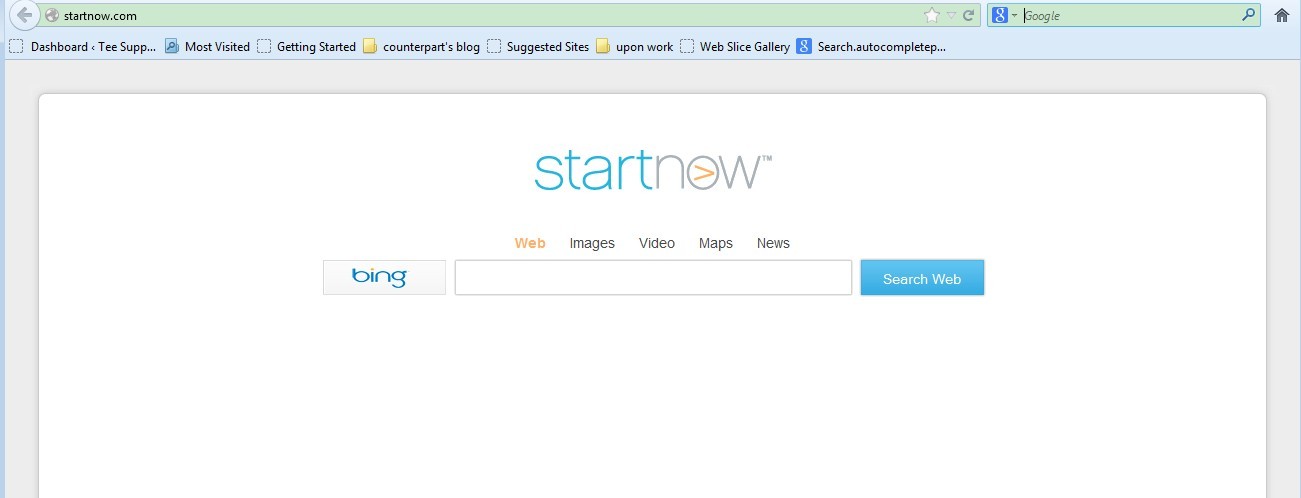Open Dashboard ‹ Tee Supp... bookmark

[82, 46]
